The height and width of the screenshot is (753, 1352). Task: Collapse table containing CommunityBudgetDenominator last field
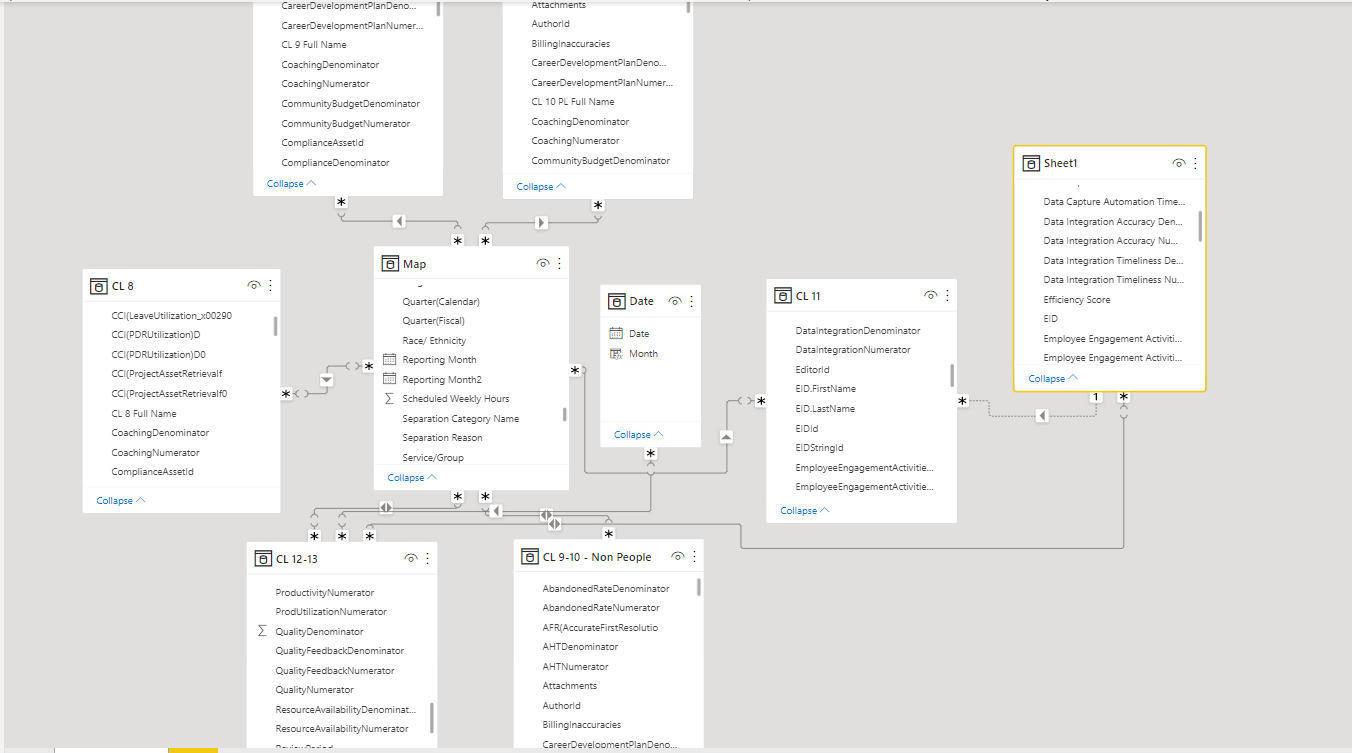(x=542, y=187)
